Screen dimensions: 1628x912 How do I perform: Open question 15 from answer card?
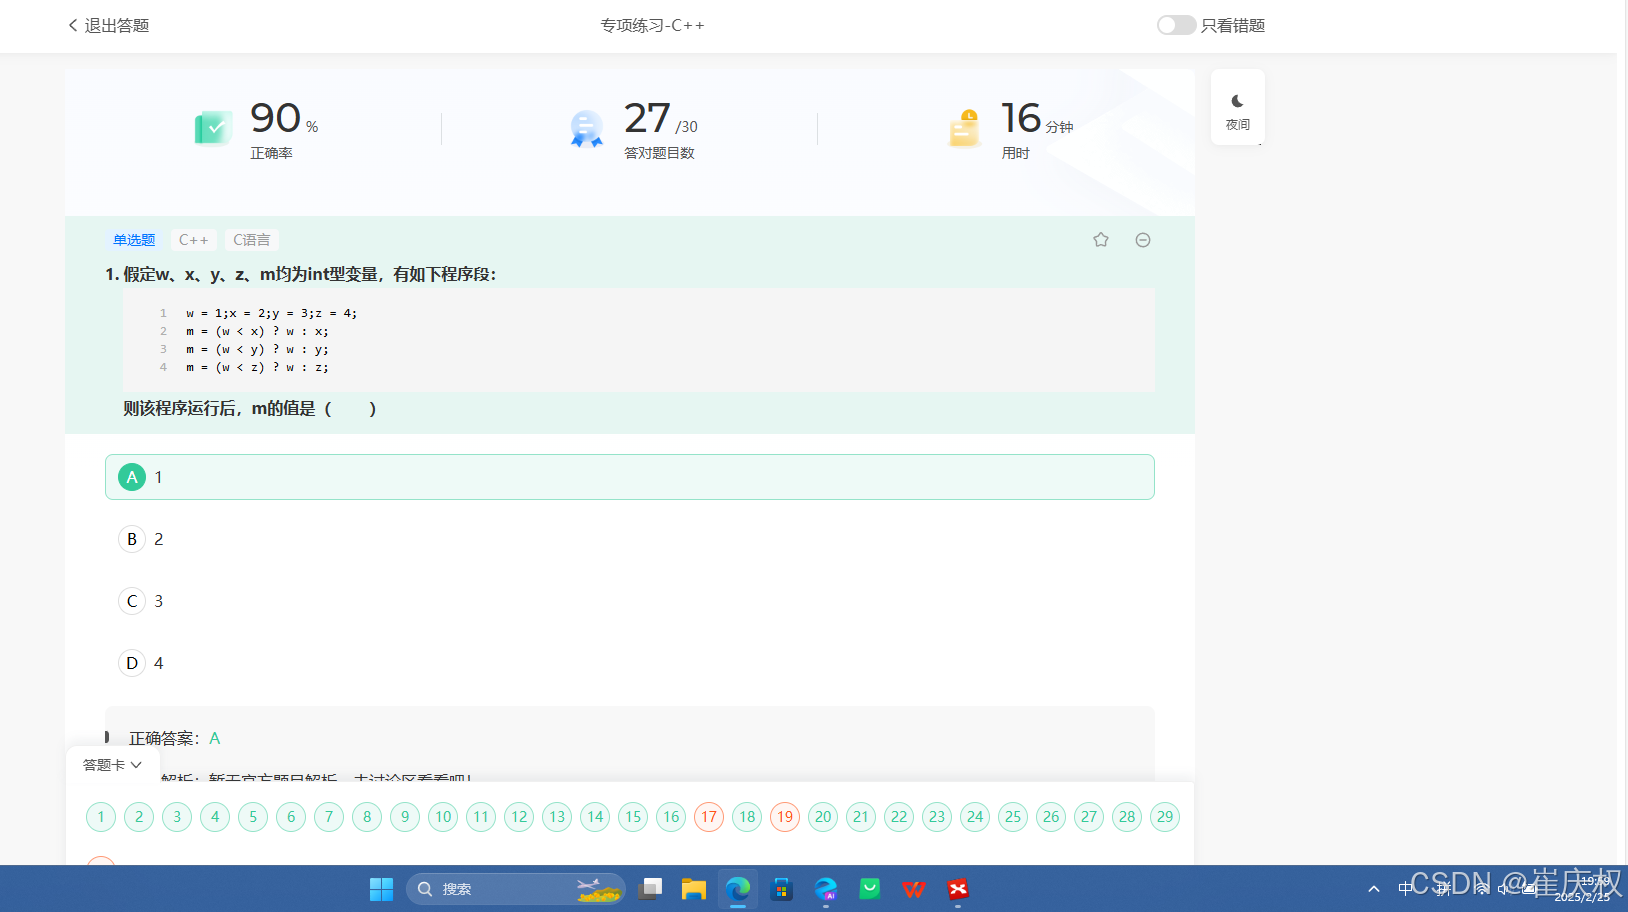tap(633, 817)
